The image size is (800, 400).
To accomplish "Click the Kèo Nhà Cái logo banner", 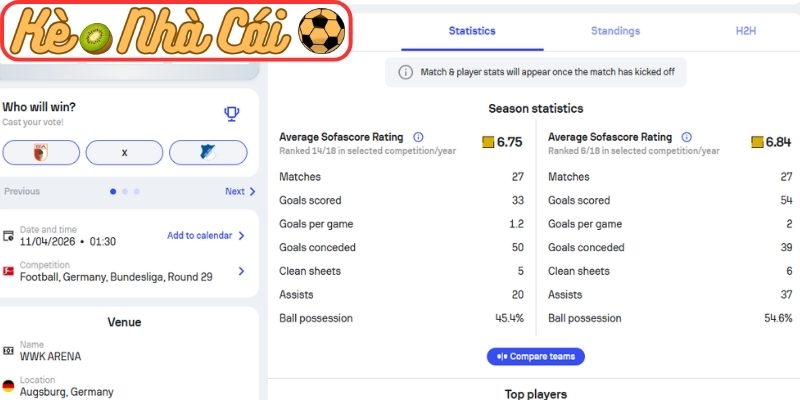I will tap(178, 31).
